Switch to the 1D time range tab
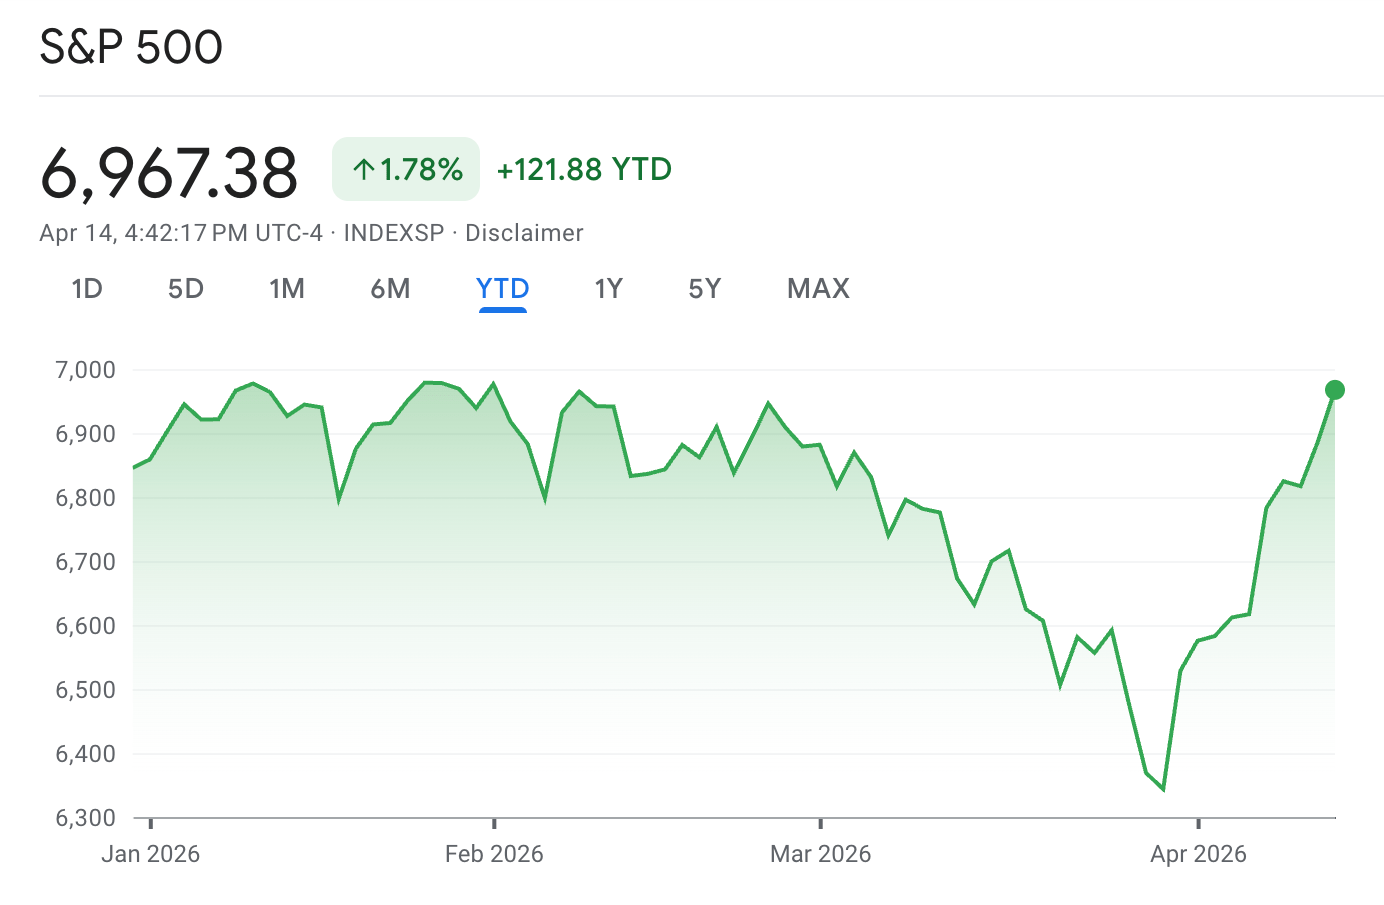The image size is (1384, 905). coord(87,289)
